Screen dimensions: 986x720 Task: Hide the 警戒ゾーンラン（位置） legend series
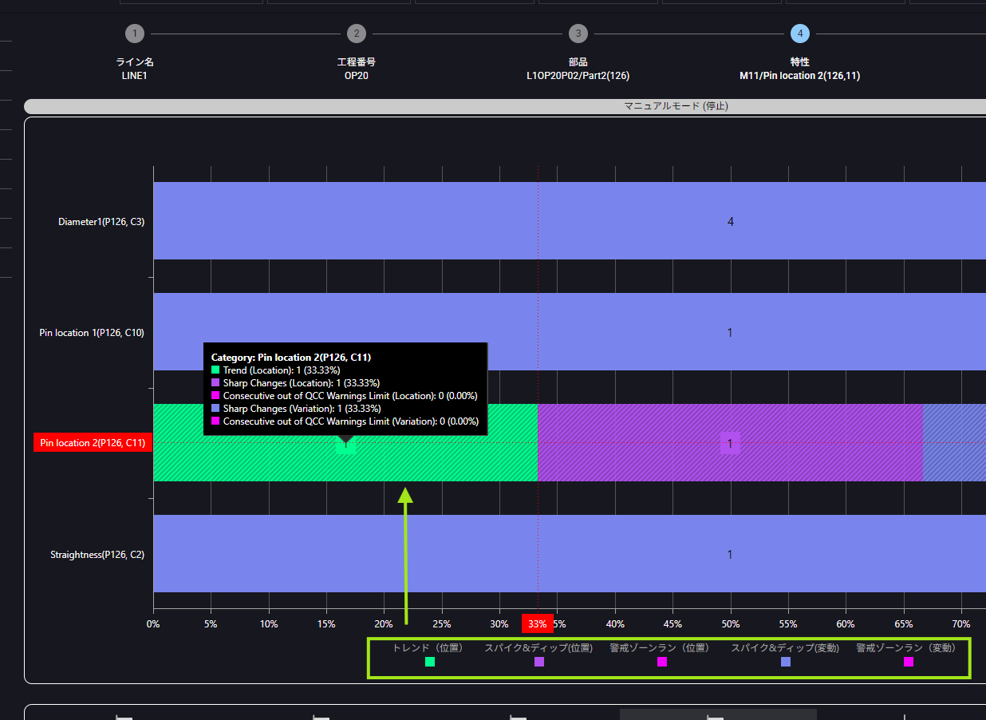[661, 662]
